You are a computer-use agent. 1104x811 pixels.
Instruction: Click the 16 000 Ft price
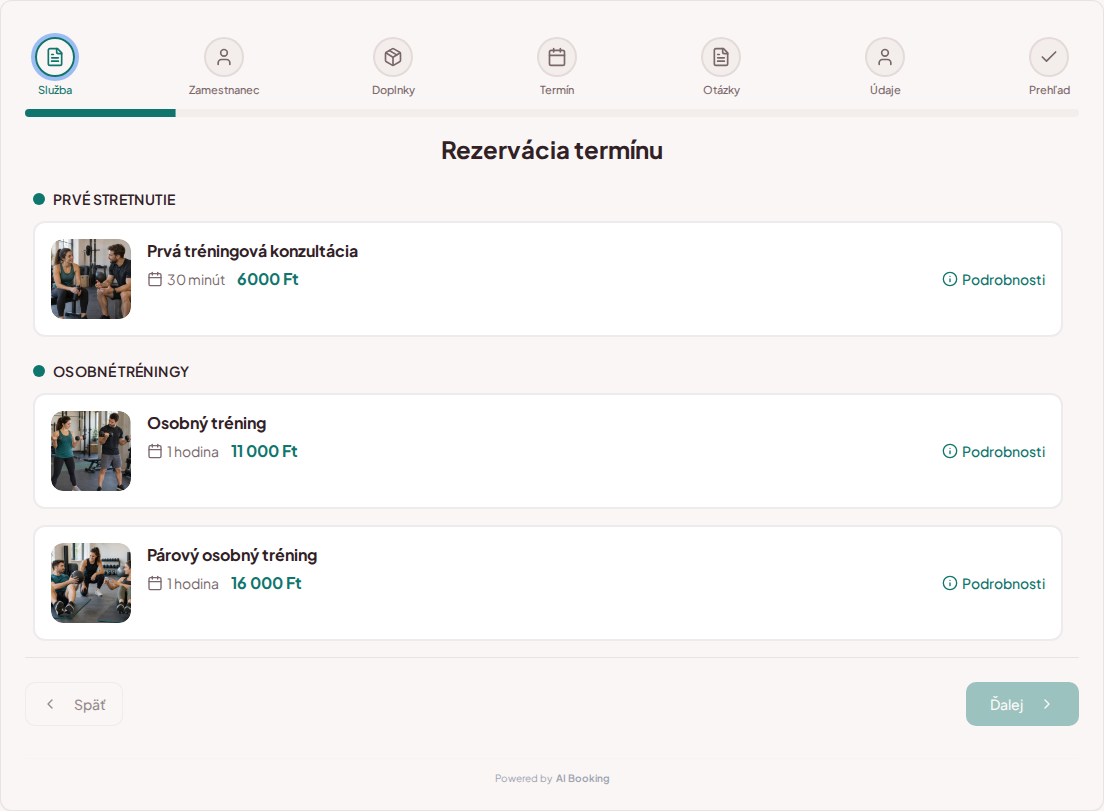[266, 584]
